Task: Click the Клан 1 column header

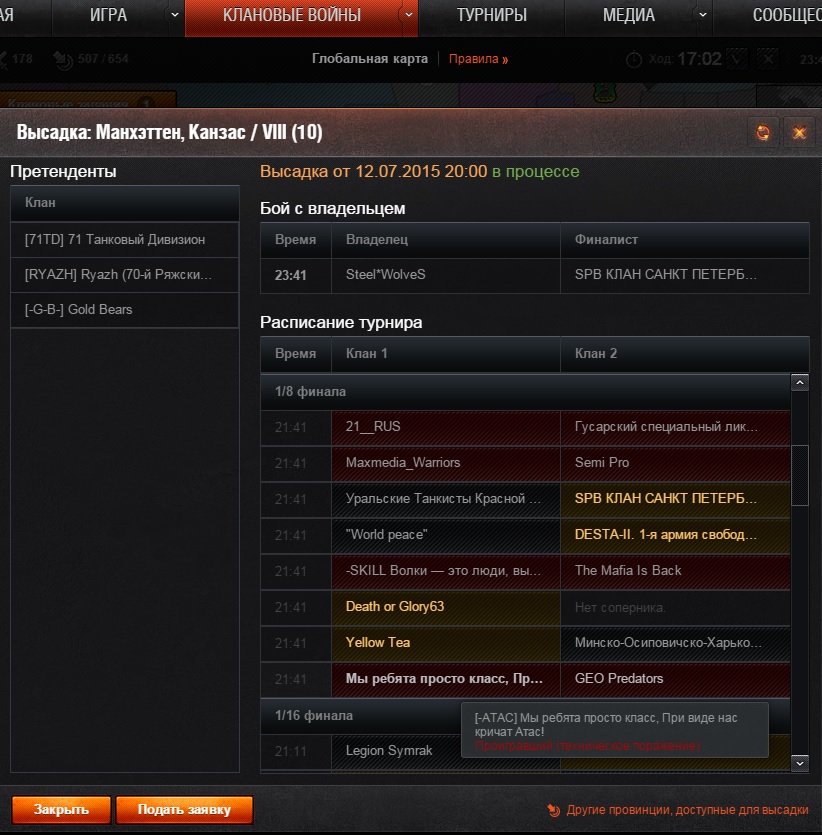Action: [446, 354]
